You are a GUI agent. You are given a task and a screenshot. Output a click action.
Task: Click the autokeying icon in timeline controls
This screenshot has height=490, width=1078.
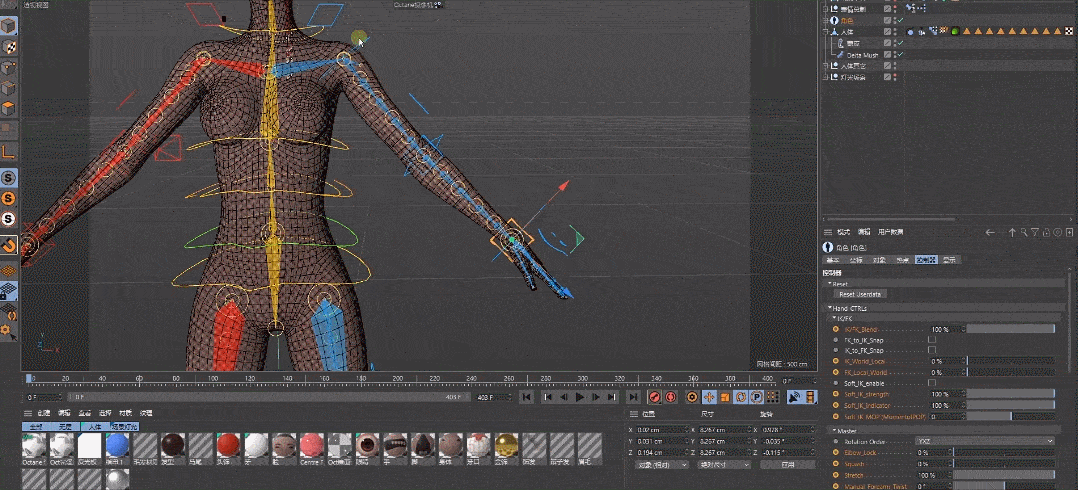tap(671, 397)
